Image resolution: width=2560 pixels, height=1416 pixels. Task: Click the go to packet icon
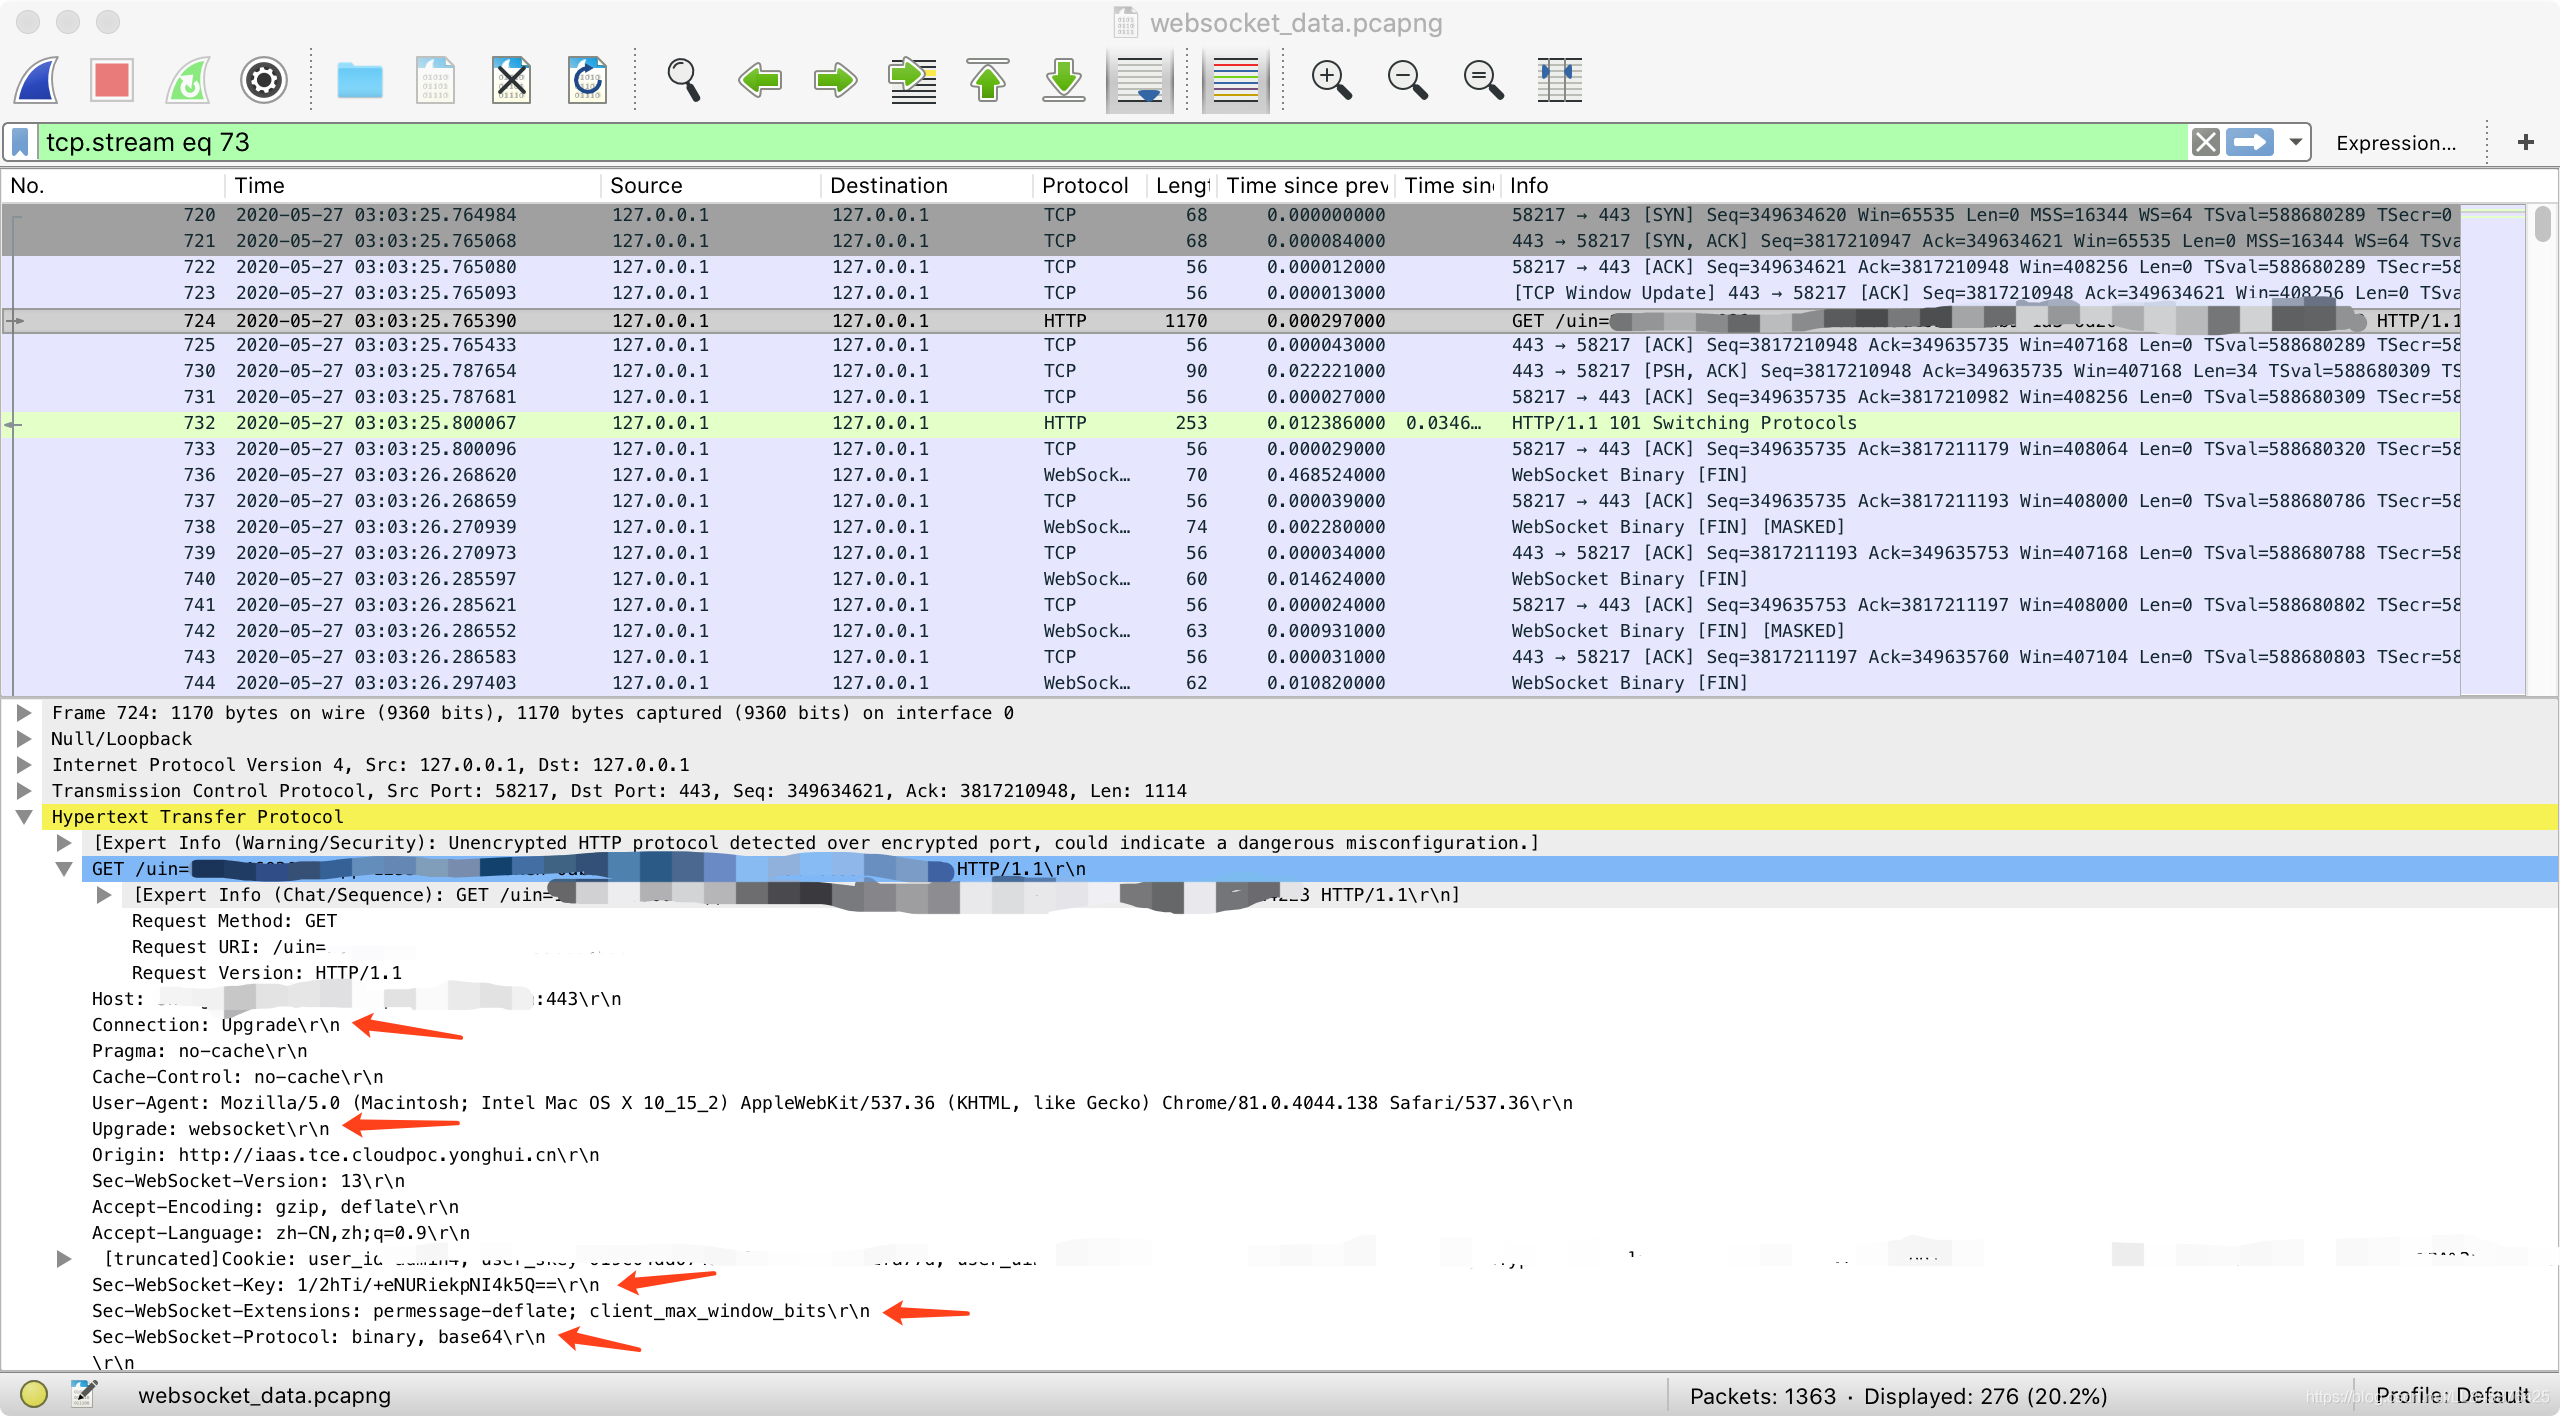(x=912, y=80)
